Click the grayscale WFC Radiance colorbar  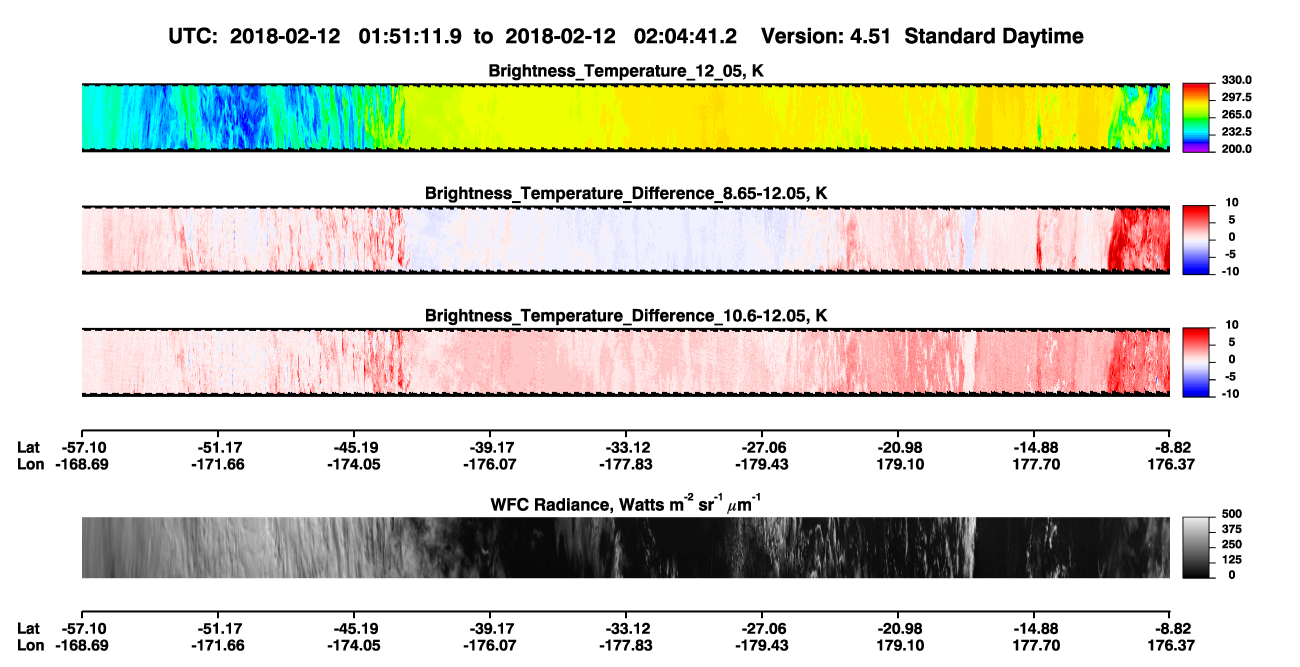click(x=1198, y=547)
